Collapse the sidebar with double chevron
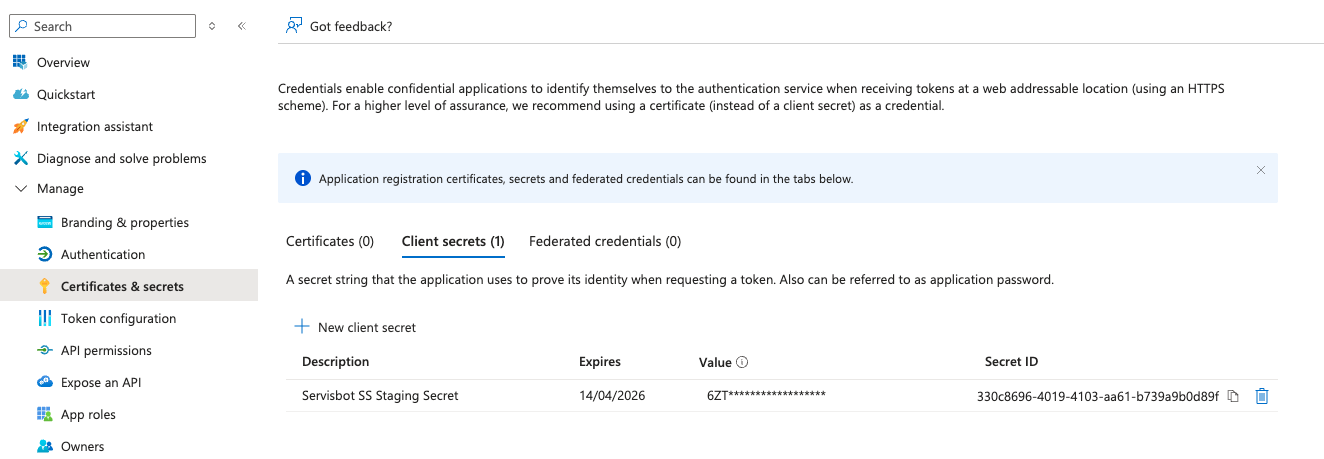This screenshot has width=1324, height=459. (x=241, y=26)
